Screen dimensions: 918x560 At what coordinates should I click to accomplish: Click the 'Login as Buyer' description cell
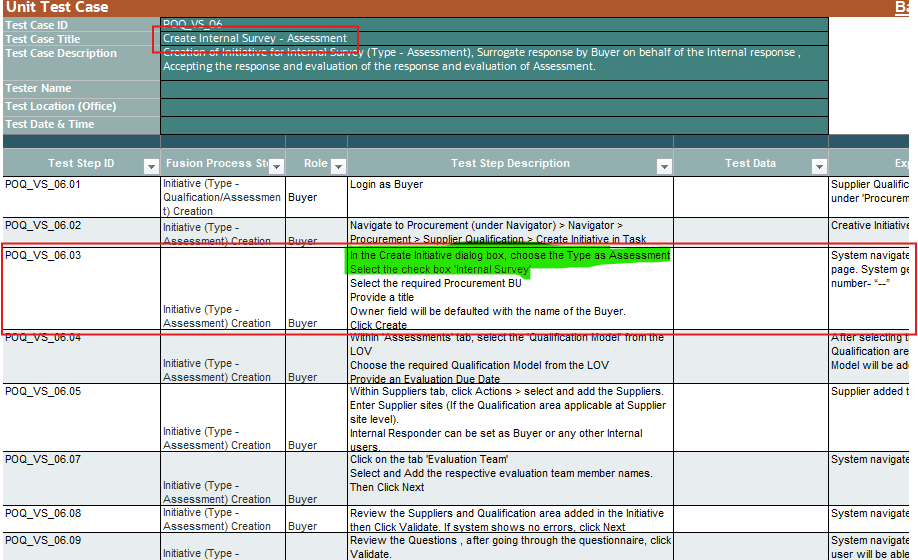510,197
